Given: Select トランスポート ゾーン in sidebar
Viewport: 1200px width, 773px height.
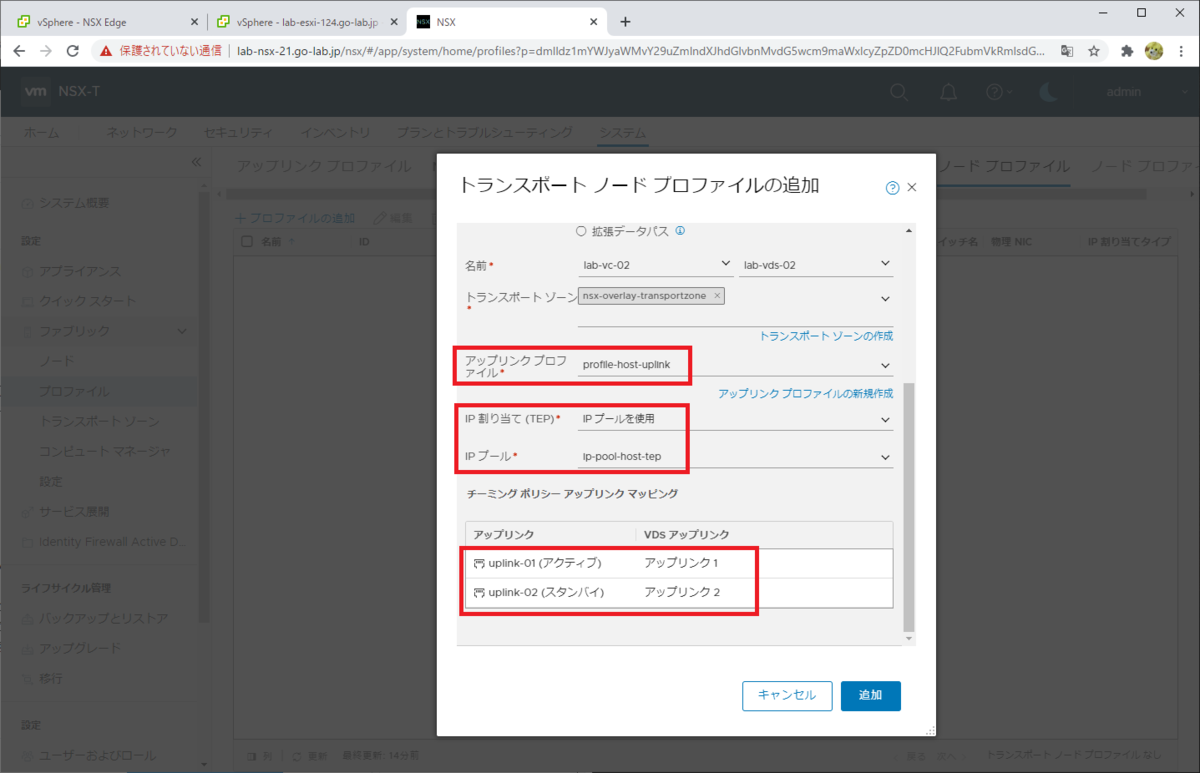Looking at the screenshot, I should tap(99, 421).
